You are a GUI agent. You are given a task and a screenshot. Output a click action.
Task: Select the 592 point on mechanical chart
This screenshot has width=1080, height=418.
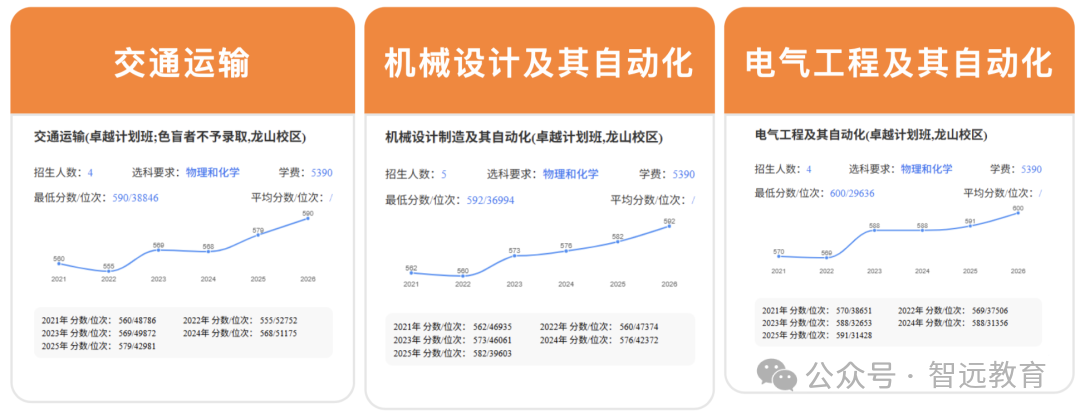pos(669,226)
